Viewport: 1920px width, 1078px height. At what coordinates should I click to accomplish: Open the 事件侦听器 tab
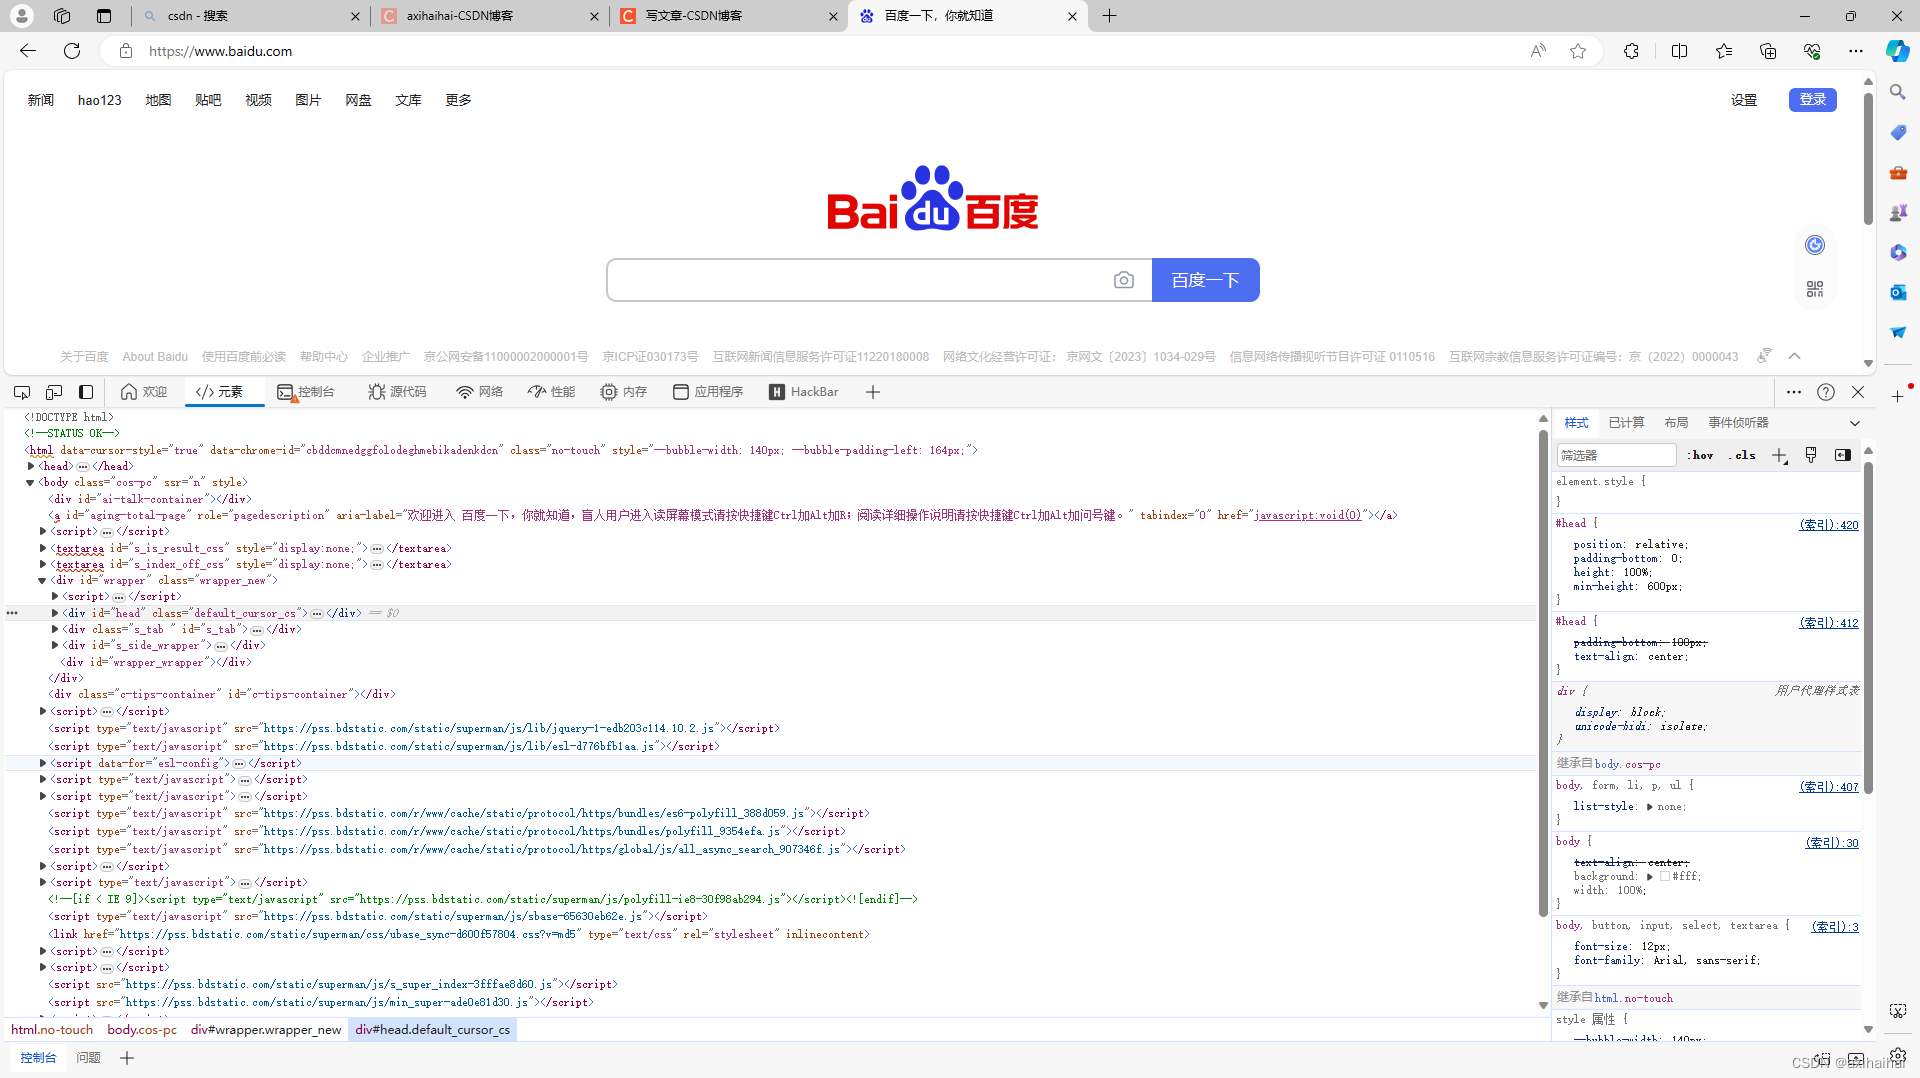tap(1738, 423)
